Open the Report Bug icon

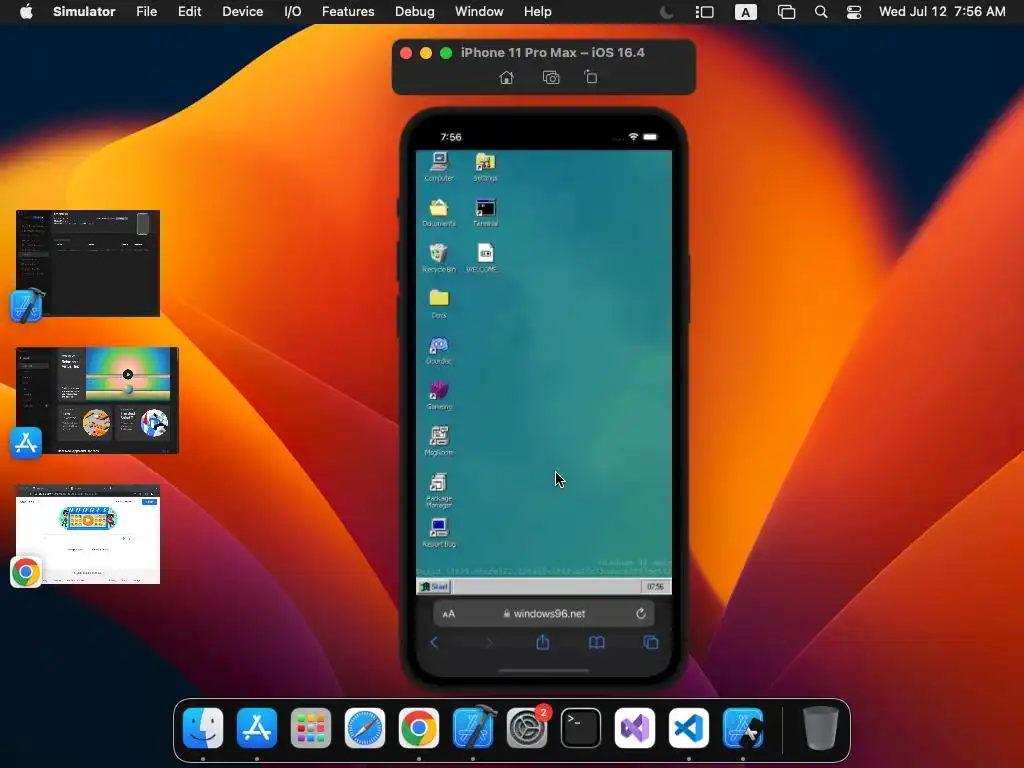point(439,533)
